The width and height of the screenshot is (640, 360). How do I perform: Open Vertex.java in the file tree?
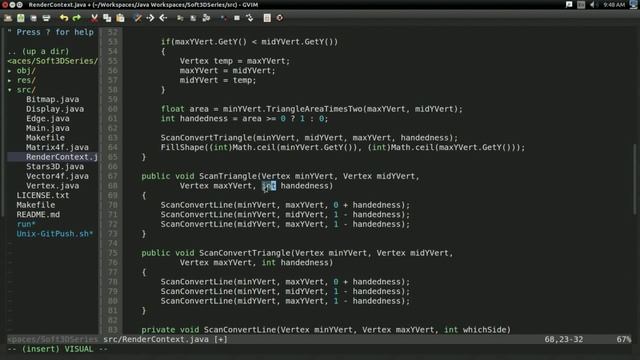[53, 186]
